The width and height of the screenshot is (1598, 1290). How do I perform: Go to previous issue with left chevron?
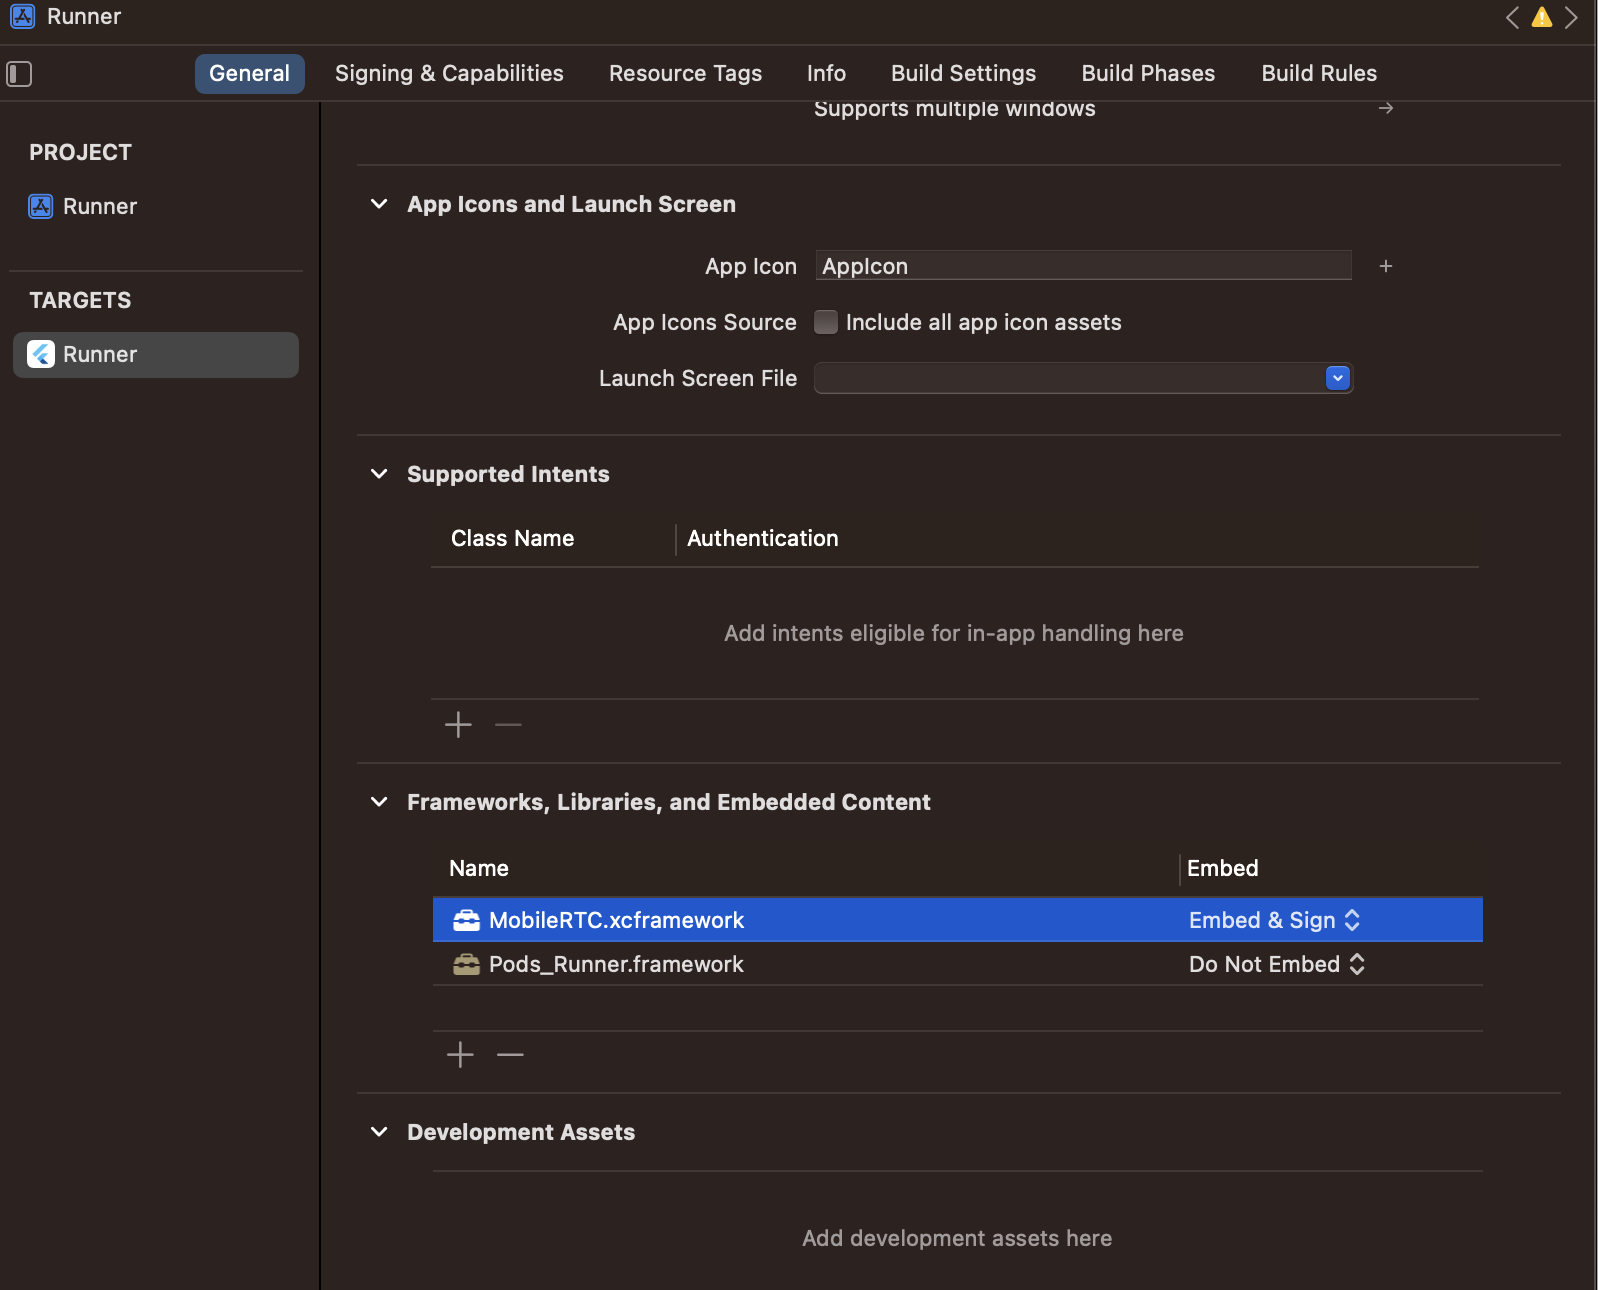pyautogui.click(x=1513, y=18)
